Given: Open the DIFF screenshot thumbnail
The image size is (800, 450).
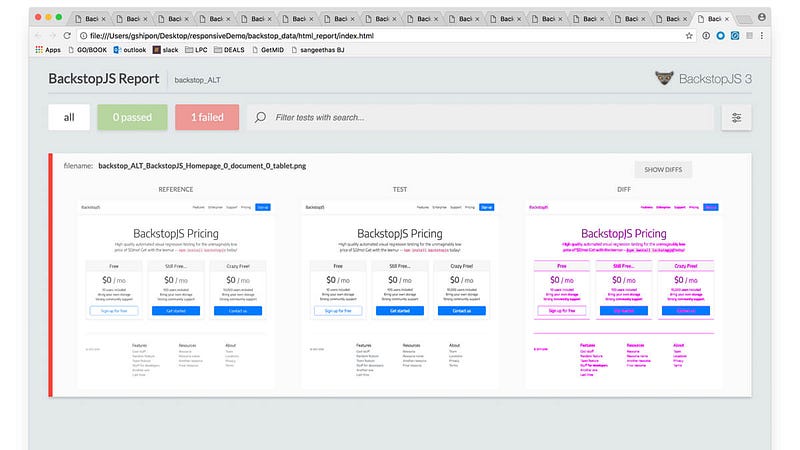Looking at the screenshot, I should [x=624, y=294].
